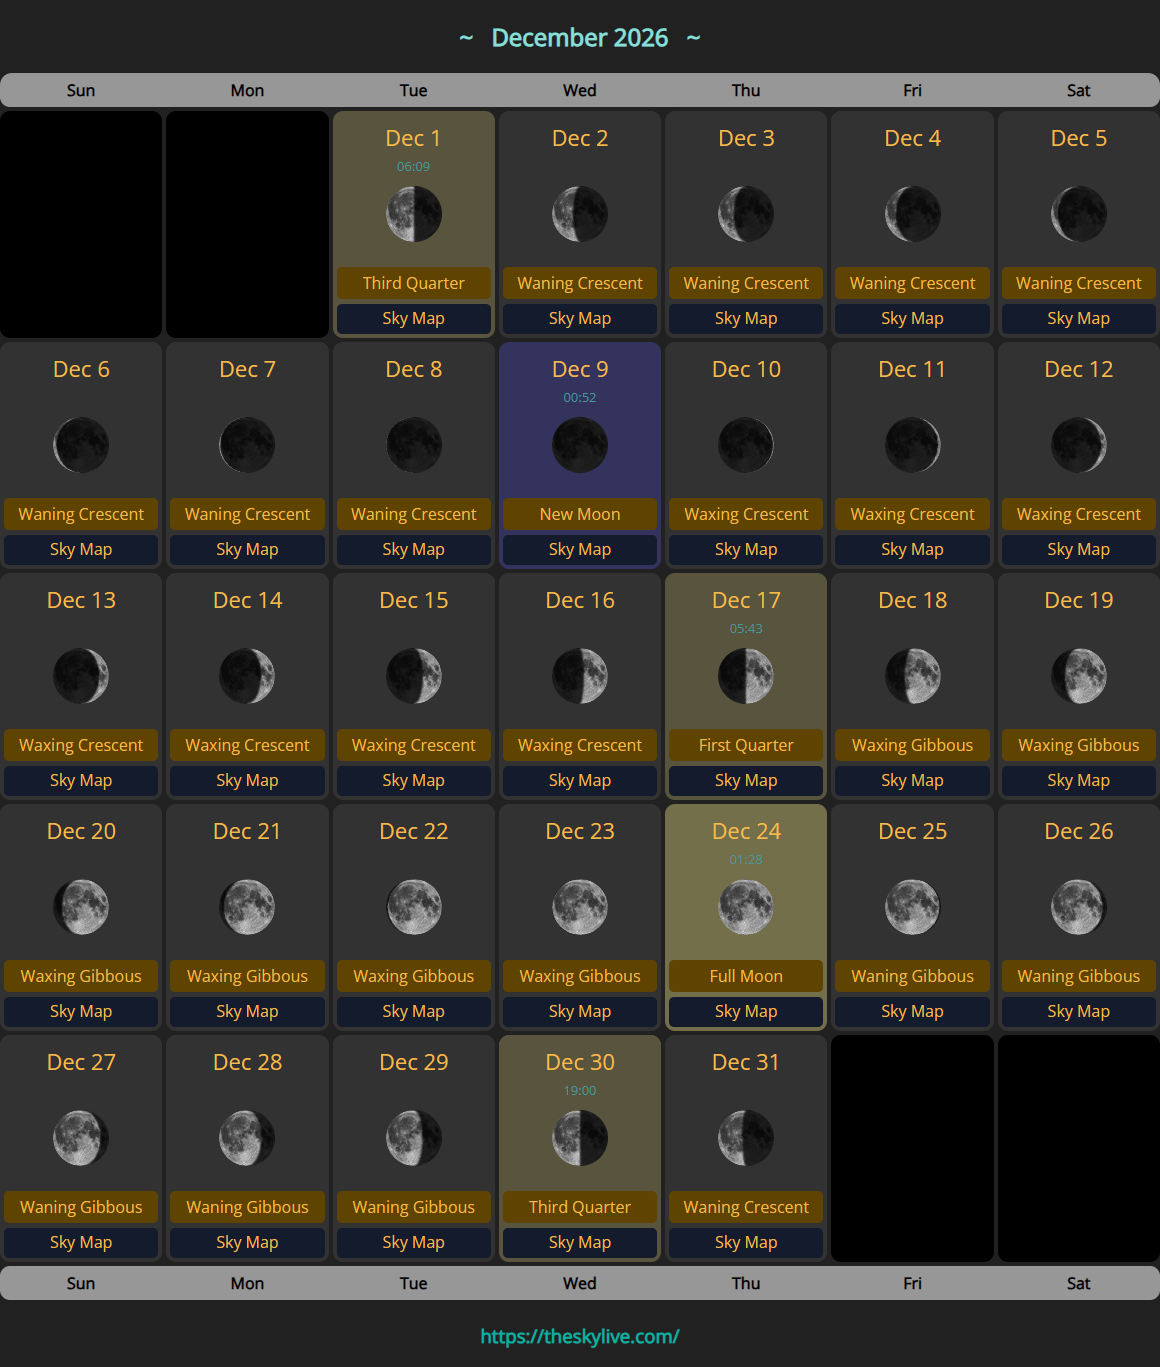Open the Sky Map for Dec 1
Image resolution: width=1160 pixels, height=1367 pixels.
point(413,318)
